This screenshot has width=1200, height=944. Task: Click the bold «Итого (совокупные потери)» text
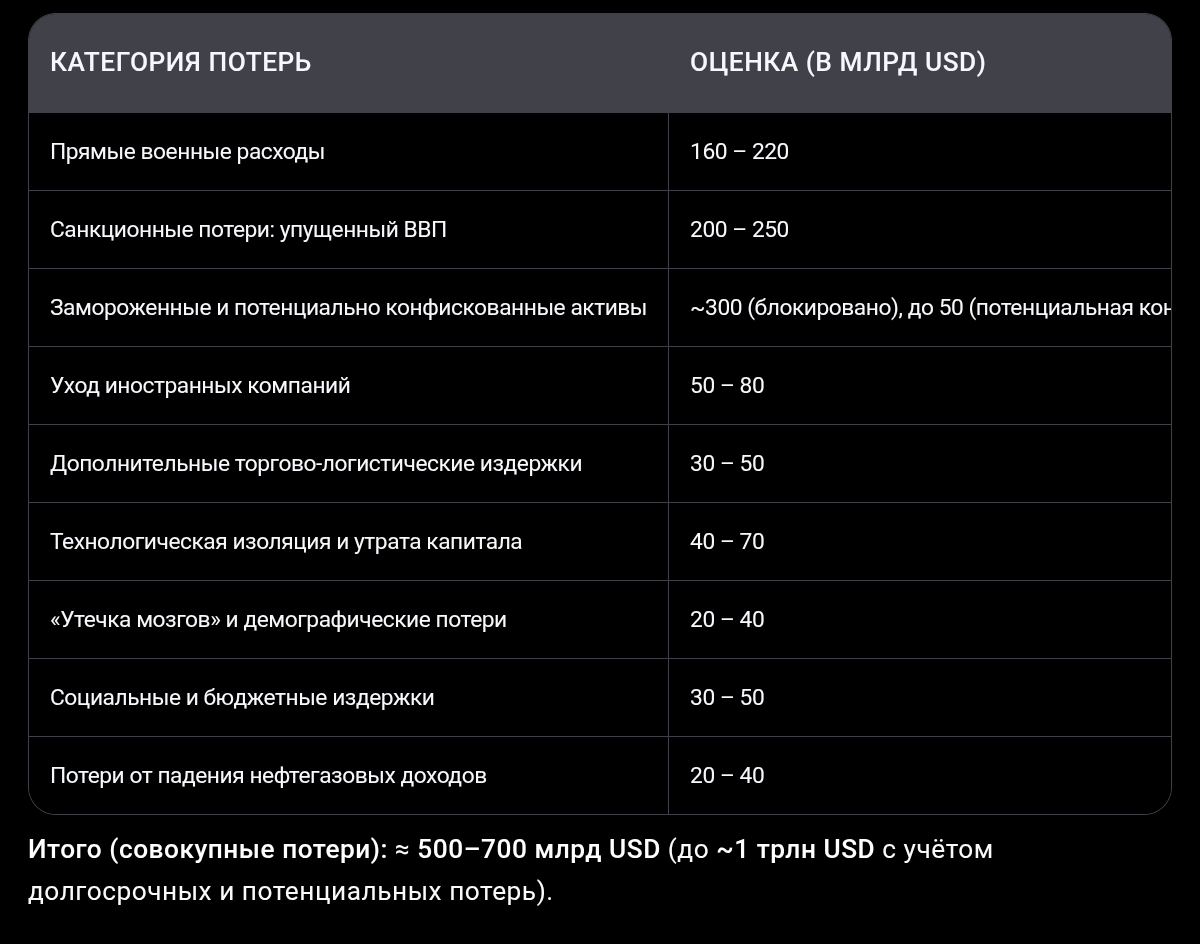(206, 850)
